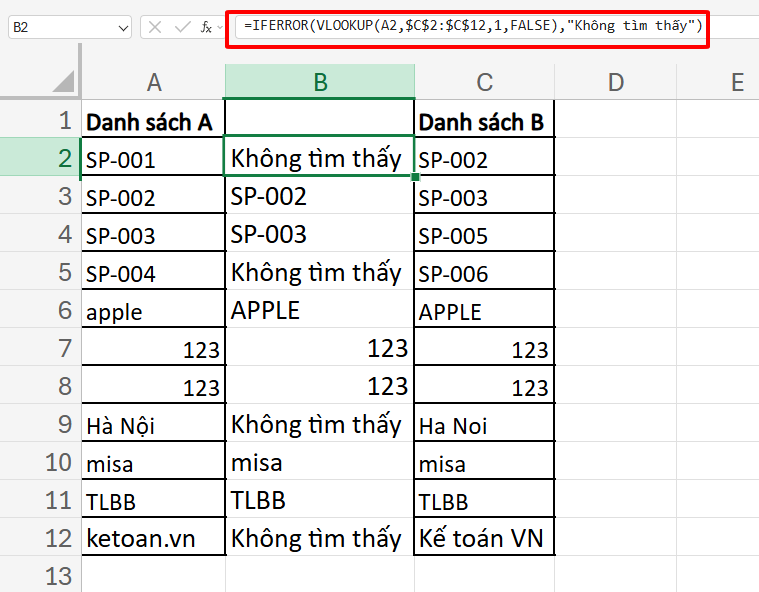759x592 pixels.
Task: Select row 1 header
Action: pyautogui.click(x=41, y=120)
